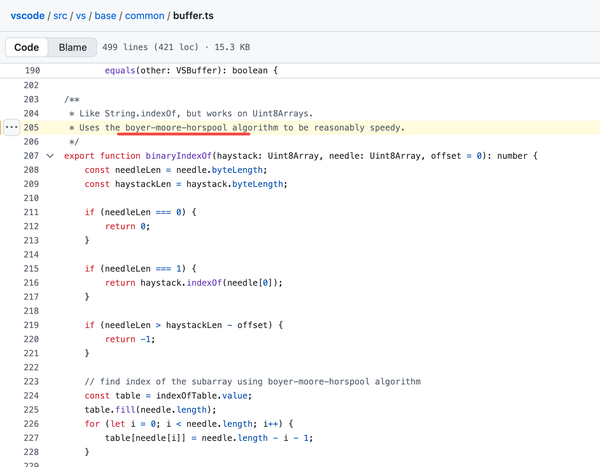Navigate to the src folder breadcrumb
Image resolution: width=600 pixels, height=467 pixels.
pos(60,16)
